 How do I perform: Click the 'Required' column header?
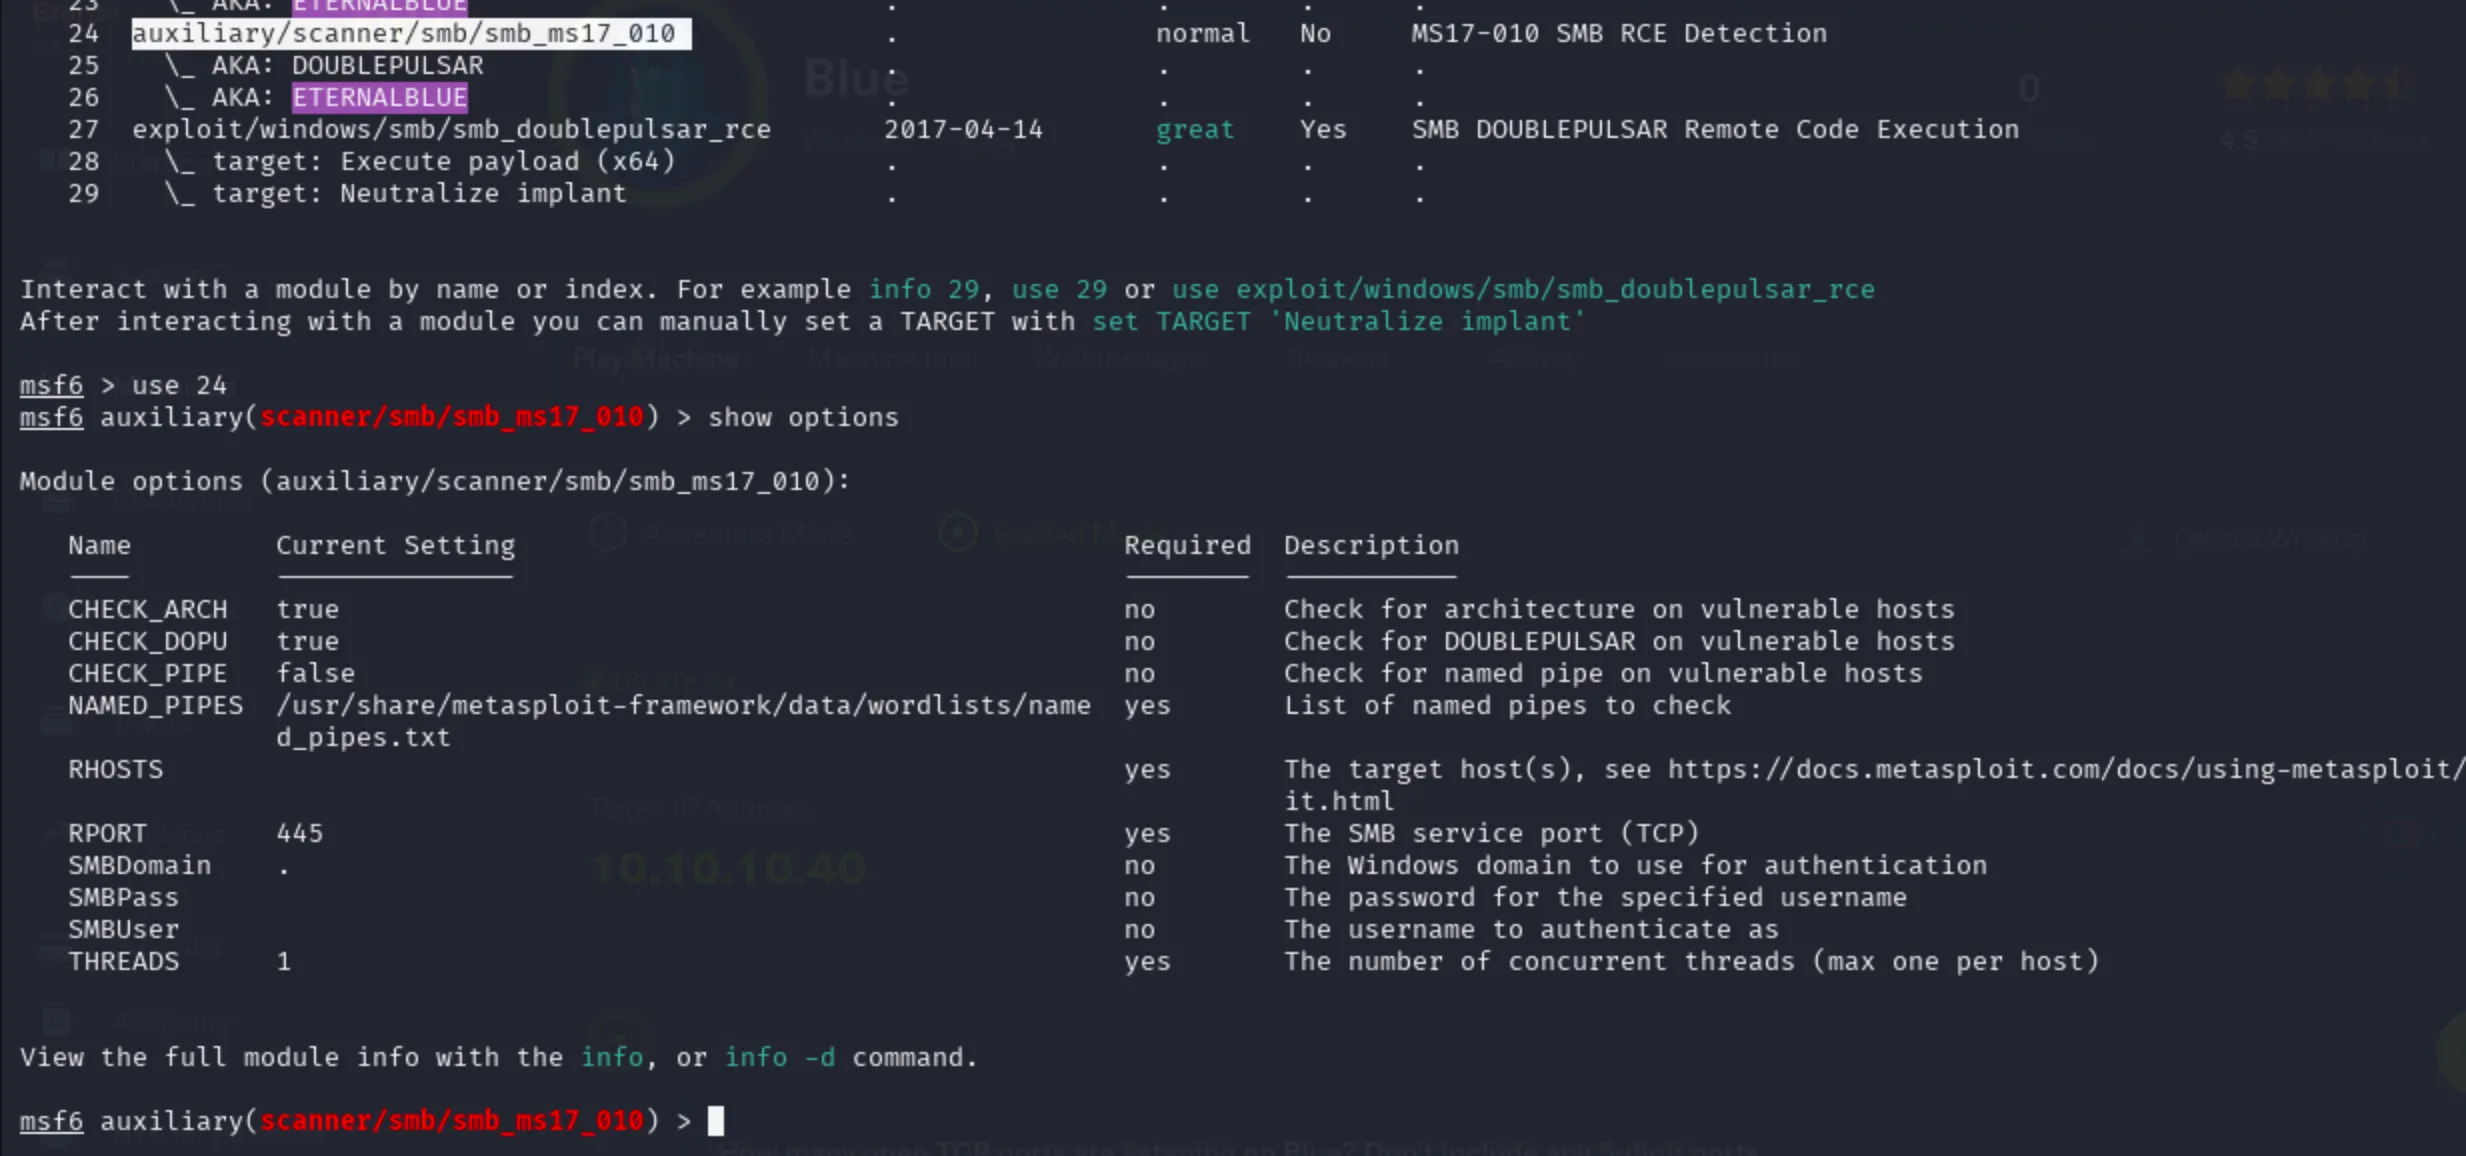[1187, 546]
